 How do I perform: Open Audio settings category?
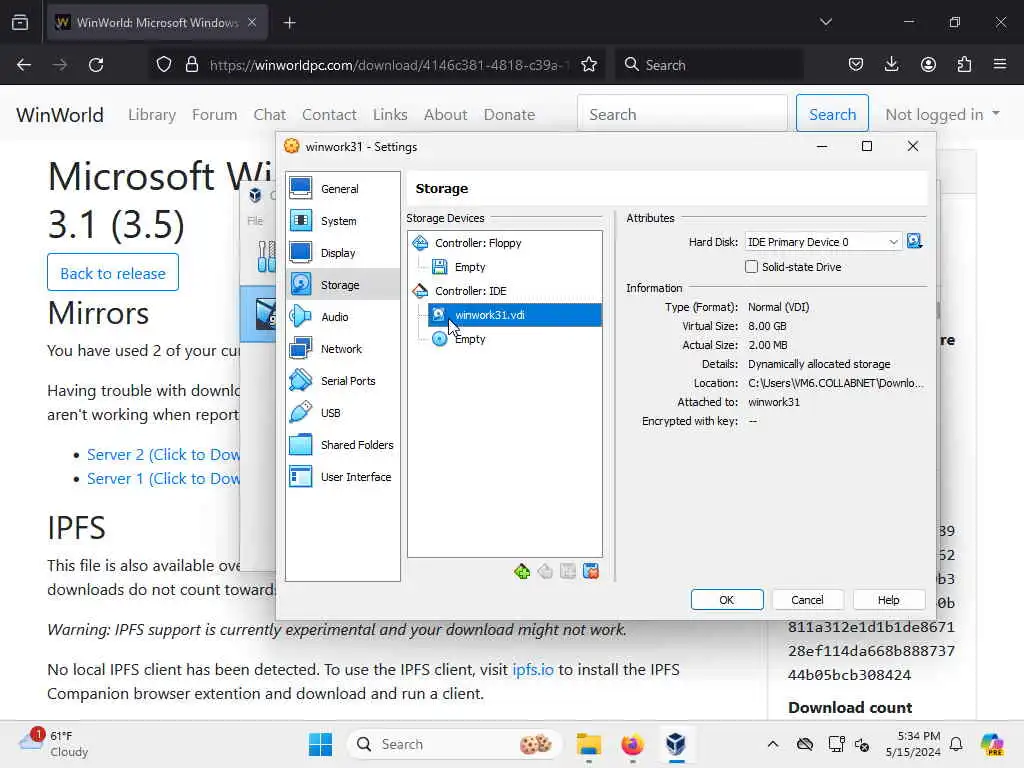point(342,317)
